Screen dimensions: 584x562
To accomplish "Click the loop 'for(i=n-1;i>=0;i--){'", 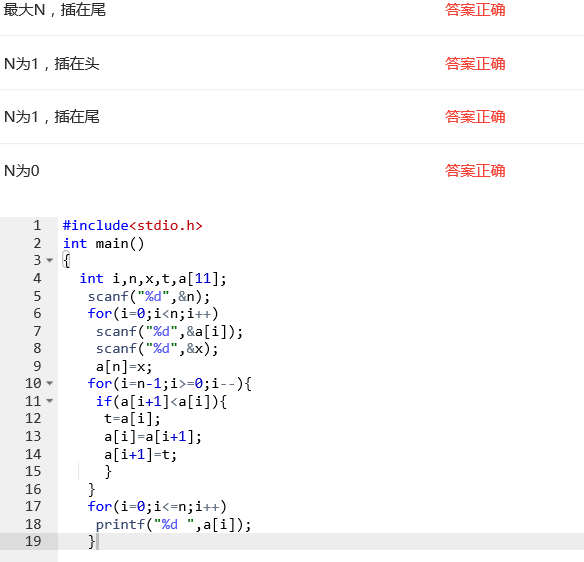I will tap(169, 384).
